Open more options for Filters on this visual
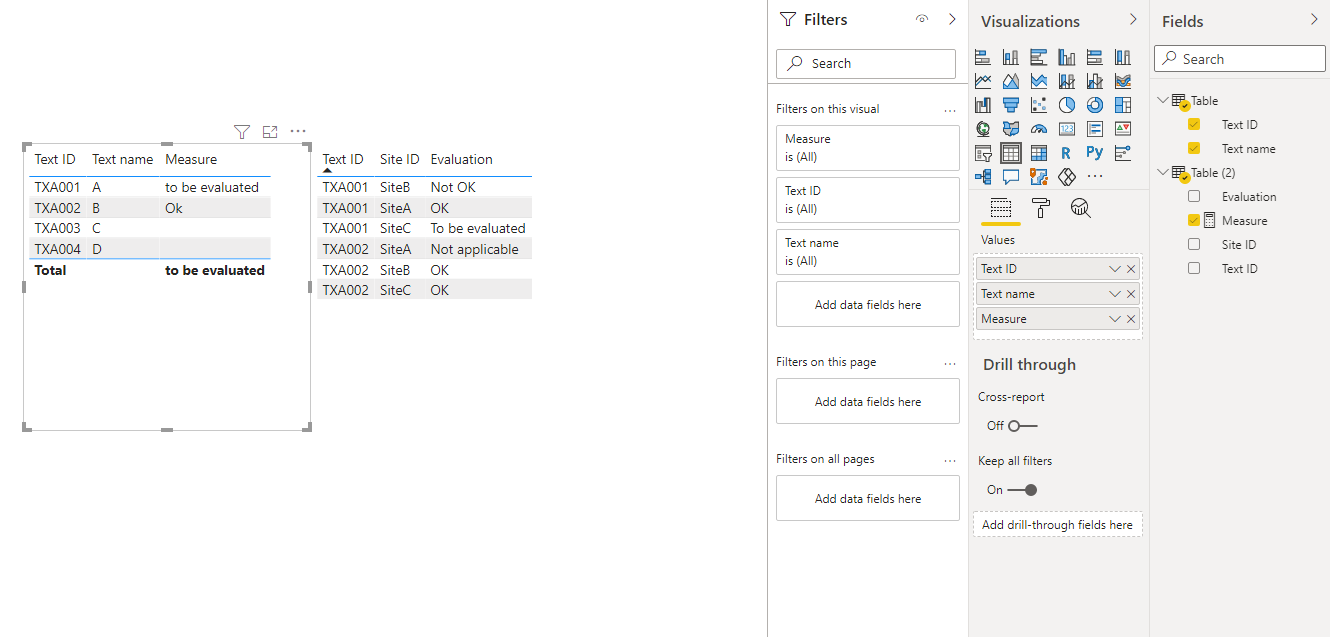 [950, 109]
